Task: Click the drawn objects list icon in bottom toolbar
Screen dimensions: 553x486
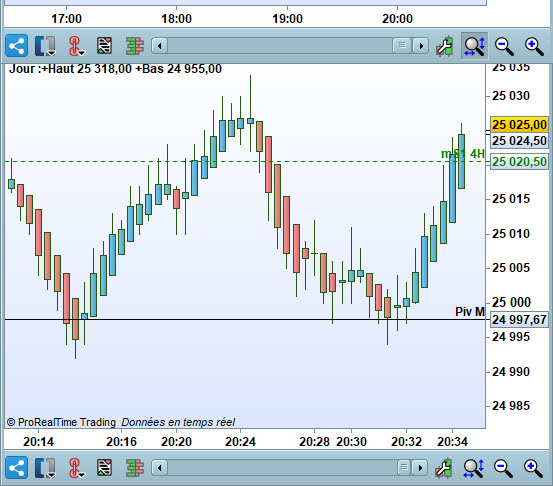Action: 105,468
